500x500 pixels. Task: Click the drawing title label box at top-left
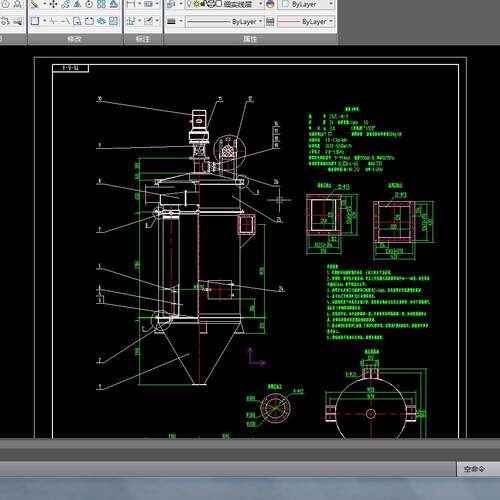tap(70, 68)
